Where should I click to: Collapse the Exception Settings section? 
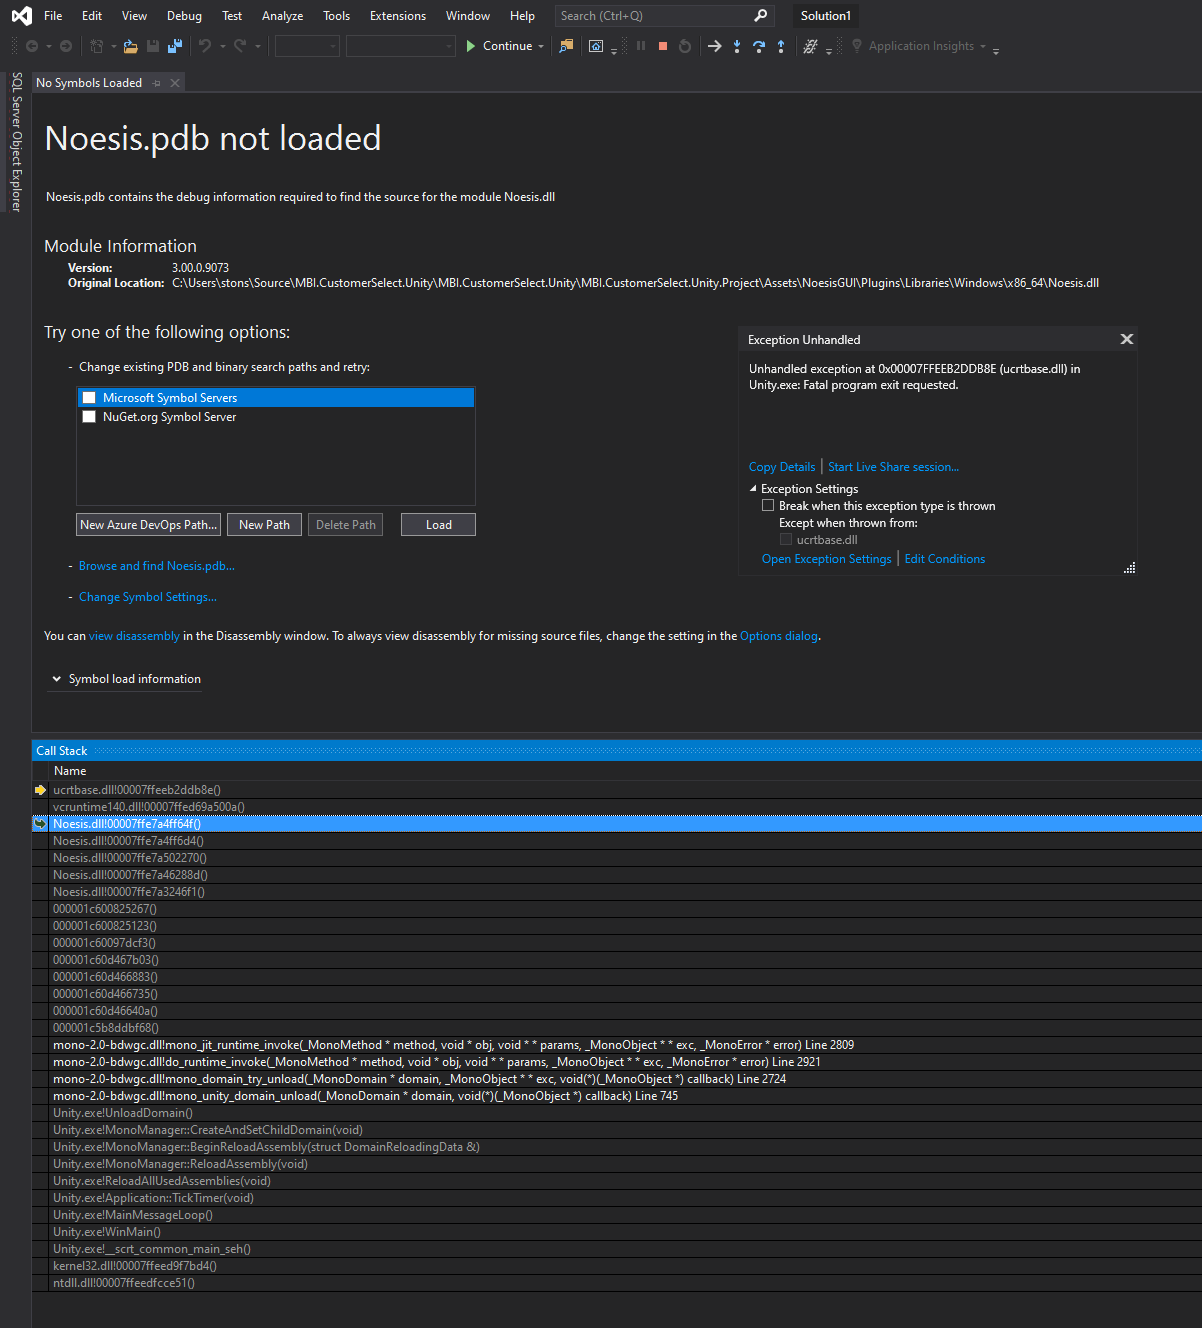[753, 489]
